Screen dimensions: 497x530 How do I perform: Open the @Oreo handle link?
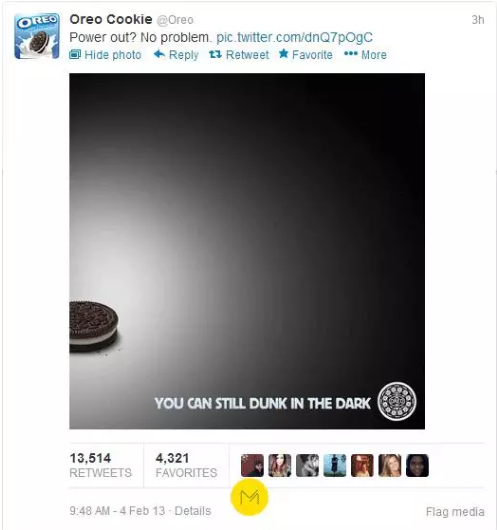(175, 20)
